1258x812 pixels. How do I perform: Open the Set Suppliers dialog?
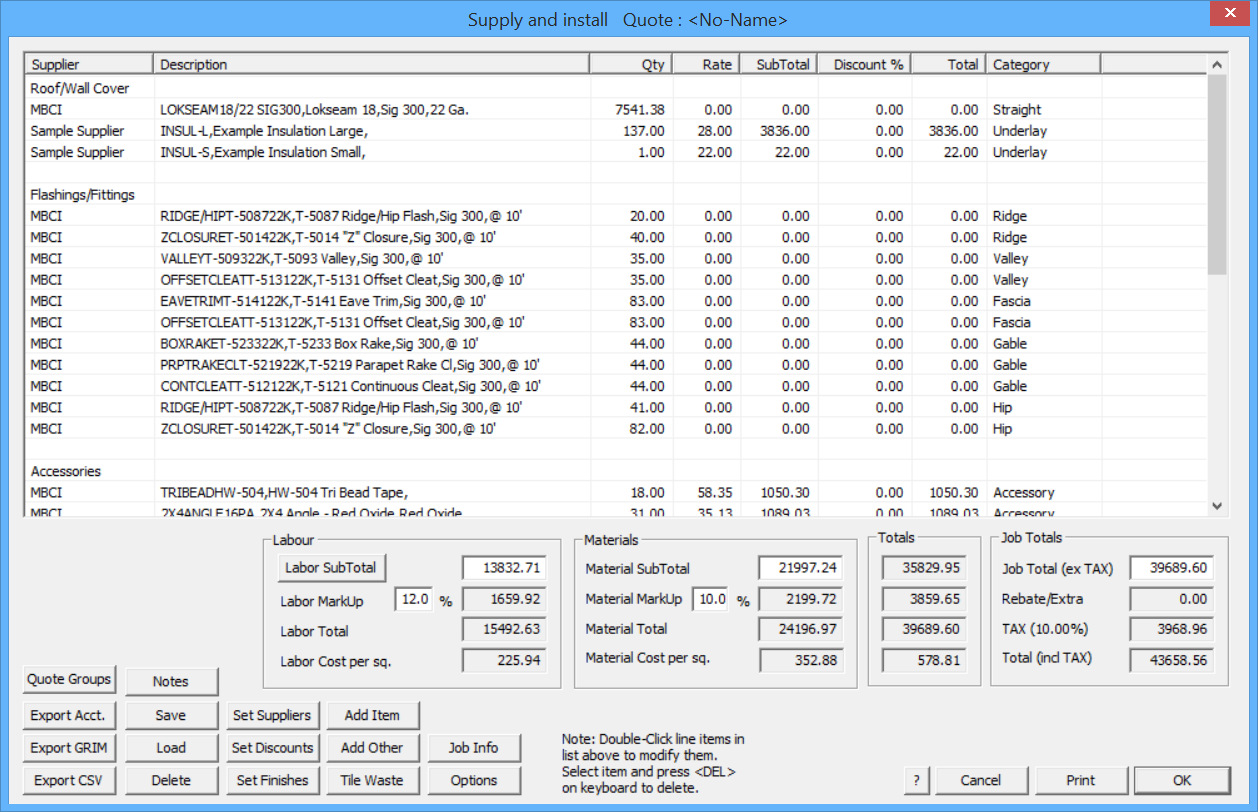(x=272, y=715)
